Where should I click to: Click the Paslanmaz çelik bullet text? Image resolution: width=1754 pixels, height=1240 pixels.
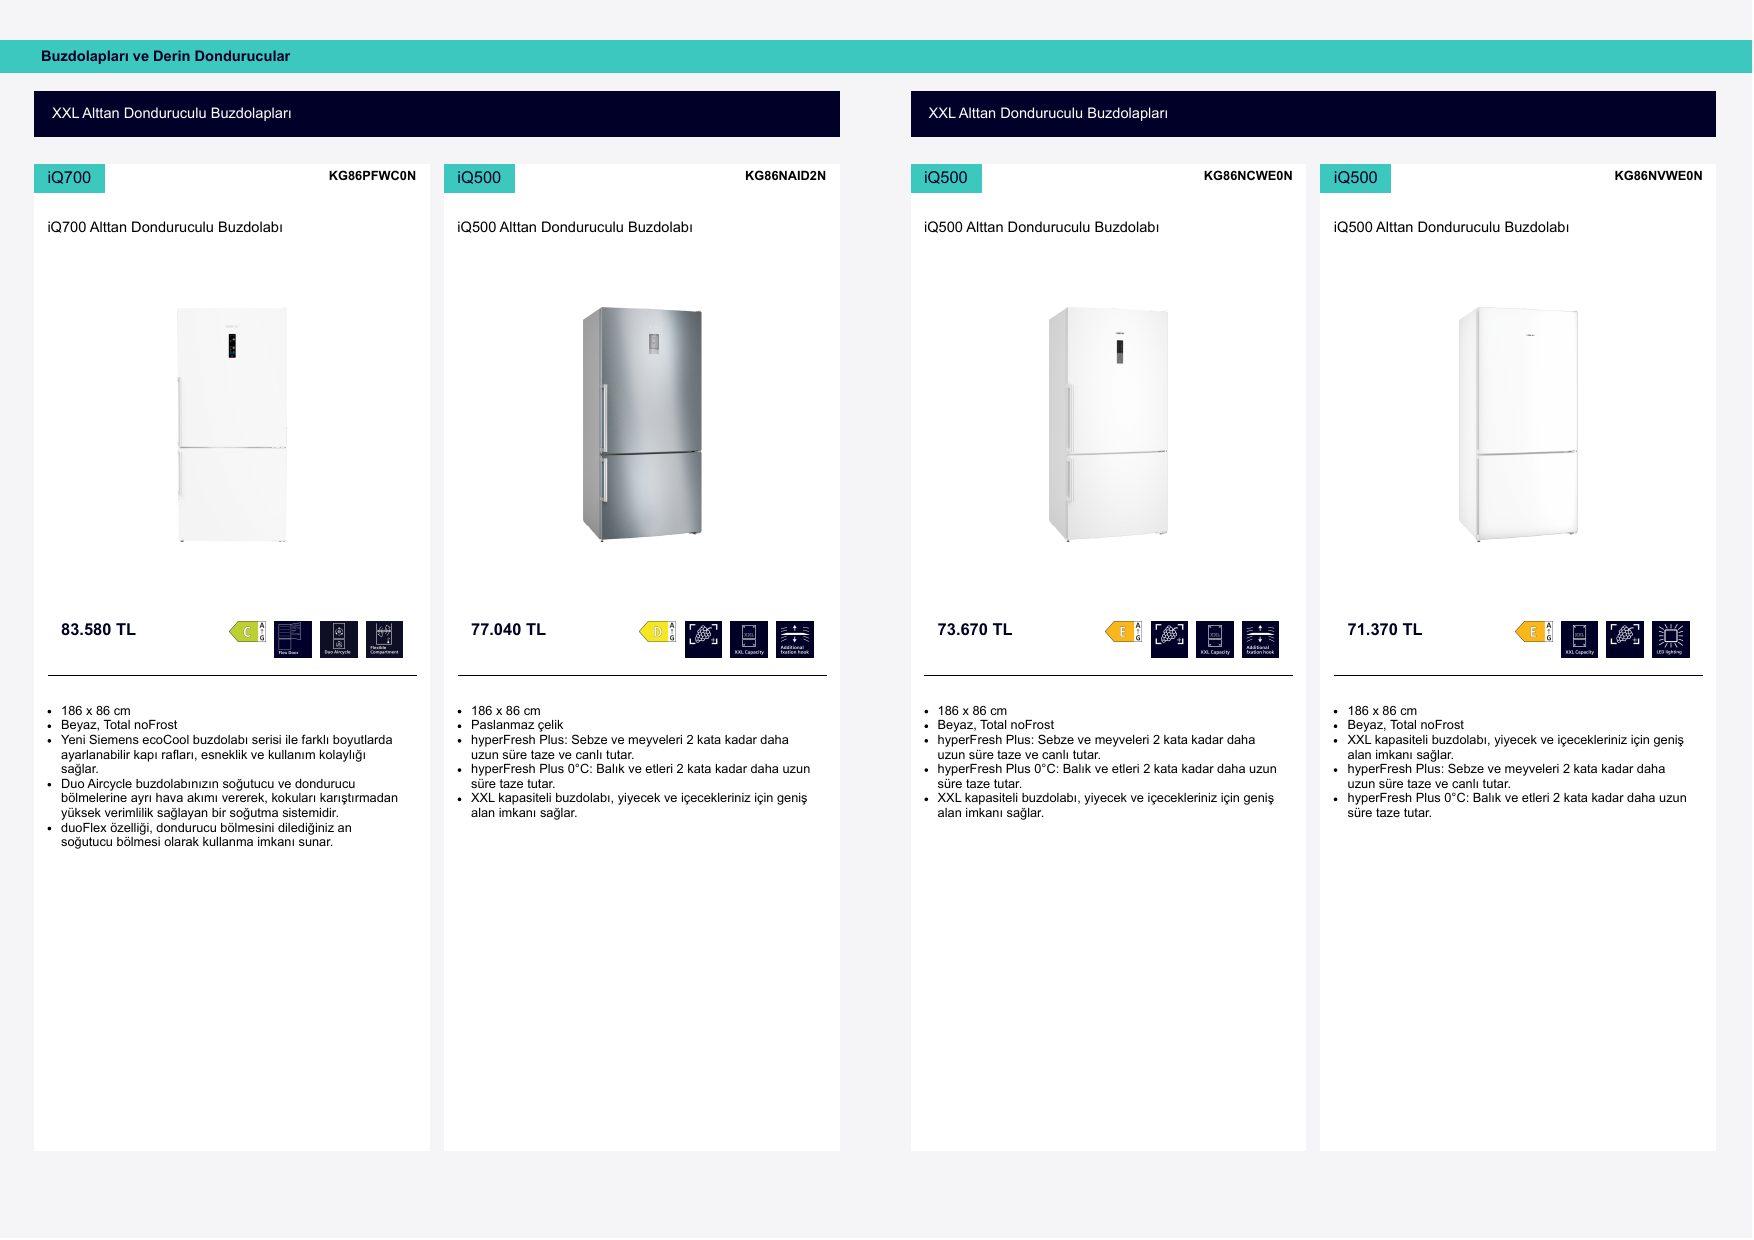click(x=517, y=725)
